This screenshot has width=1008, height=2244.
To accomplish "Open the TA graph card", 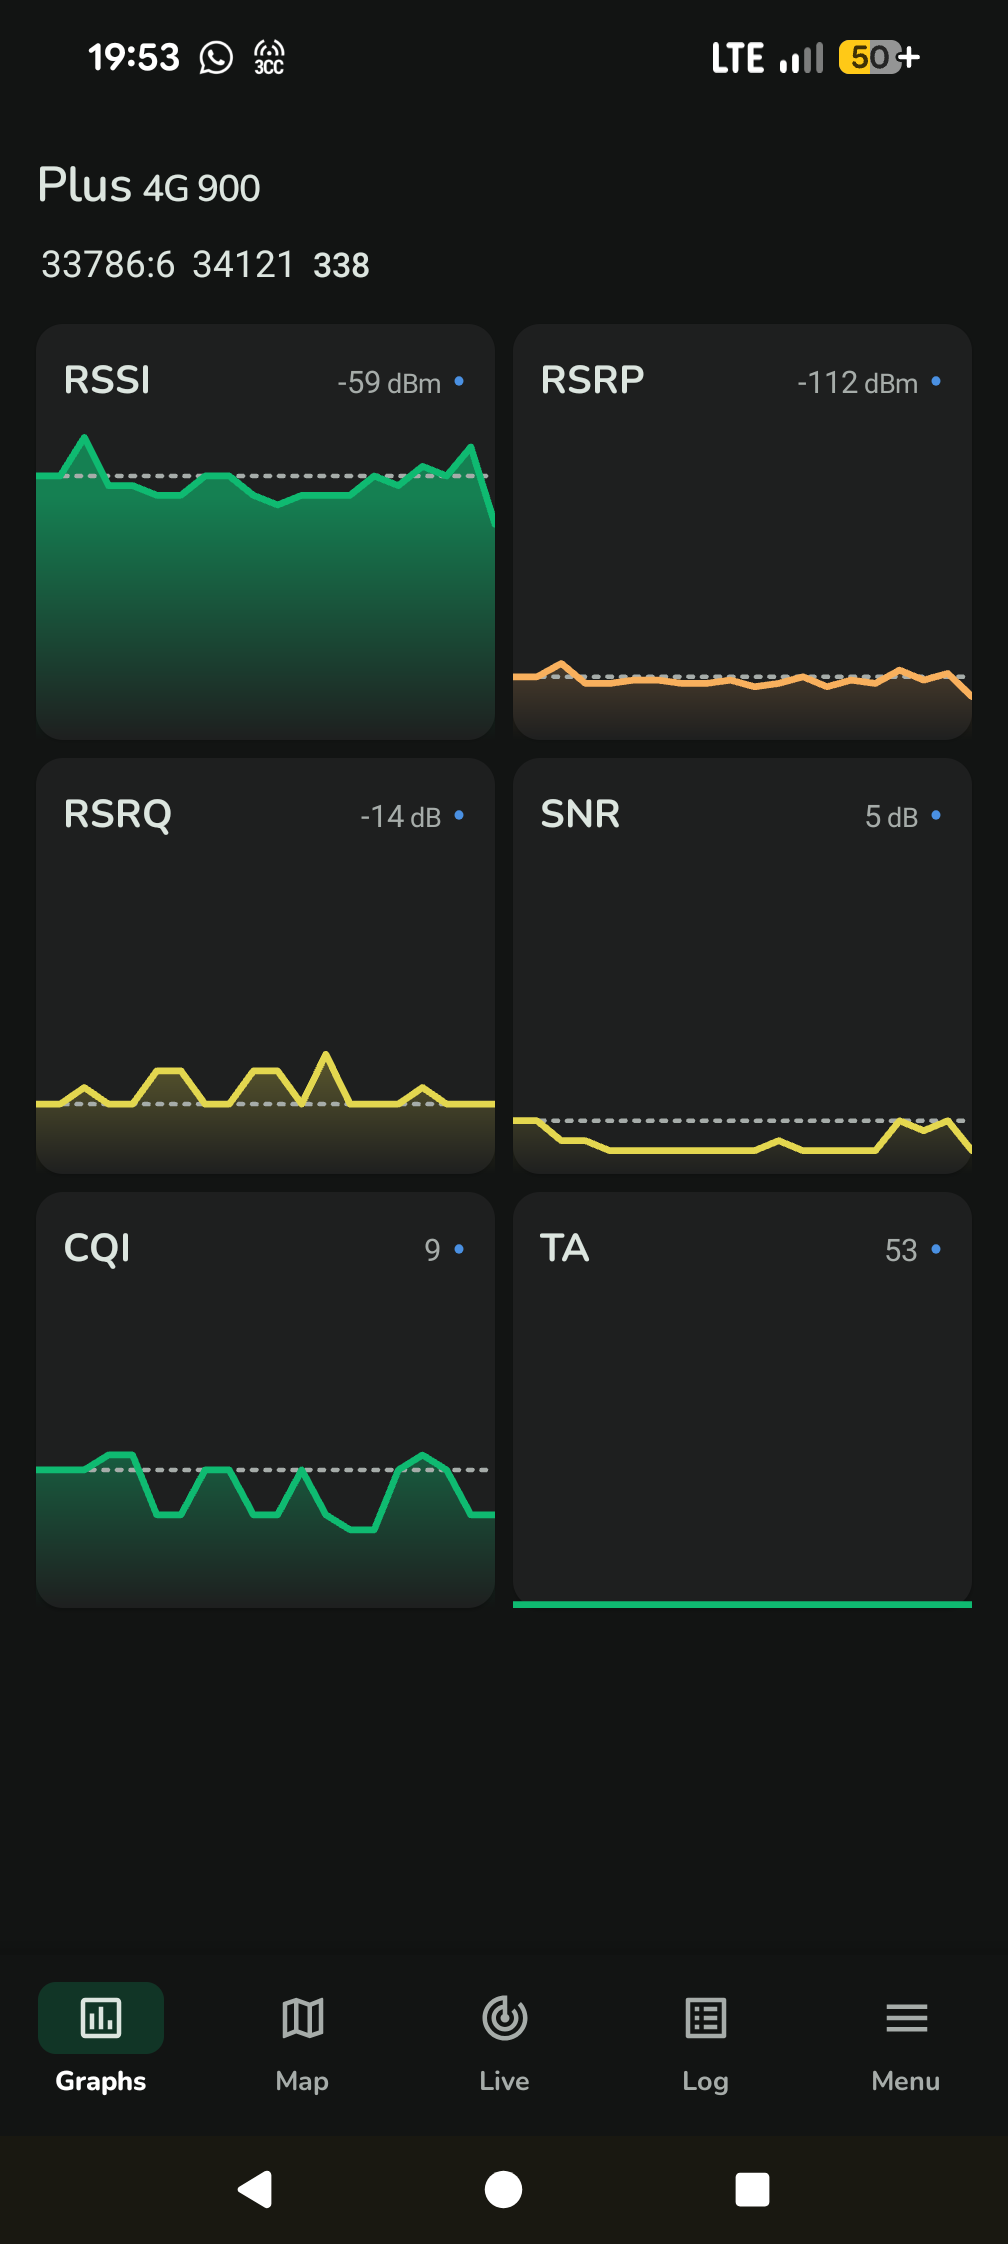I will [742, 1400].
